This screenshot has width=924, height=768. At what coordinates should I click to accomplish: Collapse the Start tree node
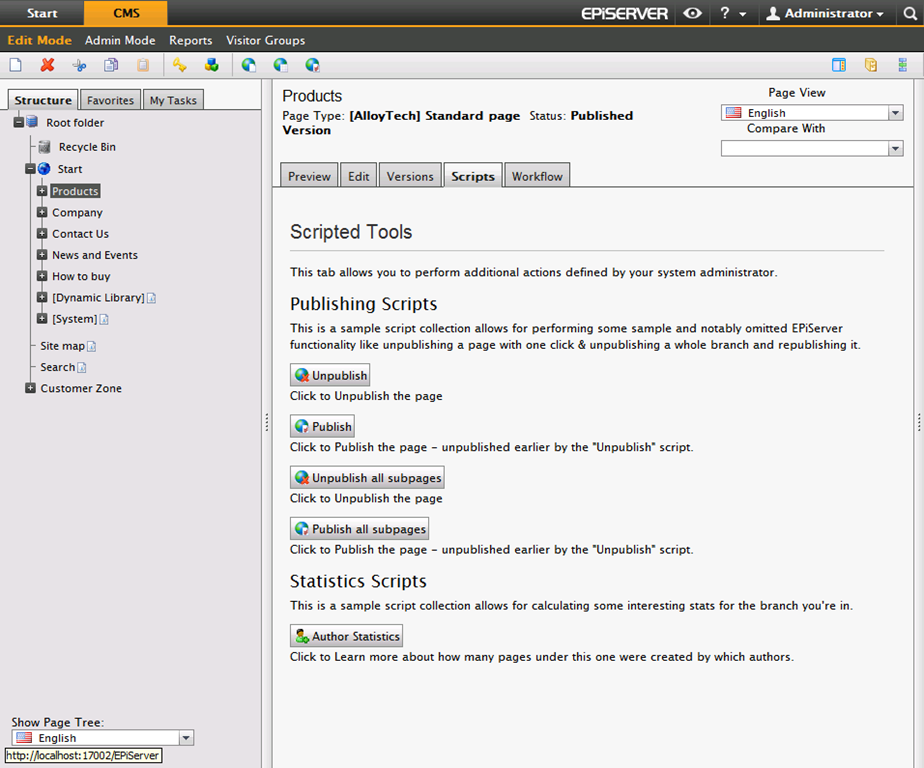point(31,169)
